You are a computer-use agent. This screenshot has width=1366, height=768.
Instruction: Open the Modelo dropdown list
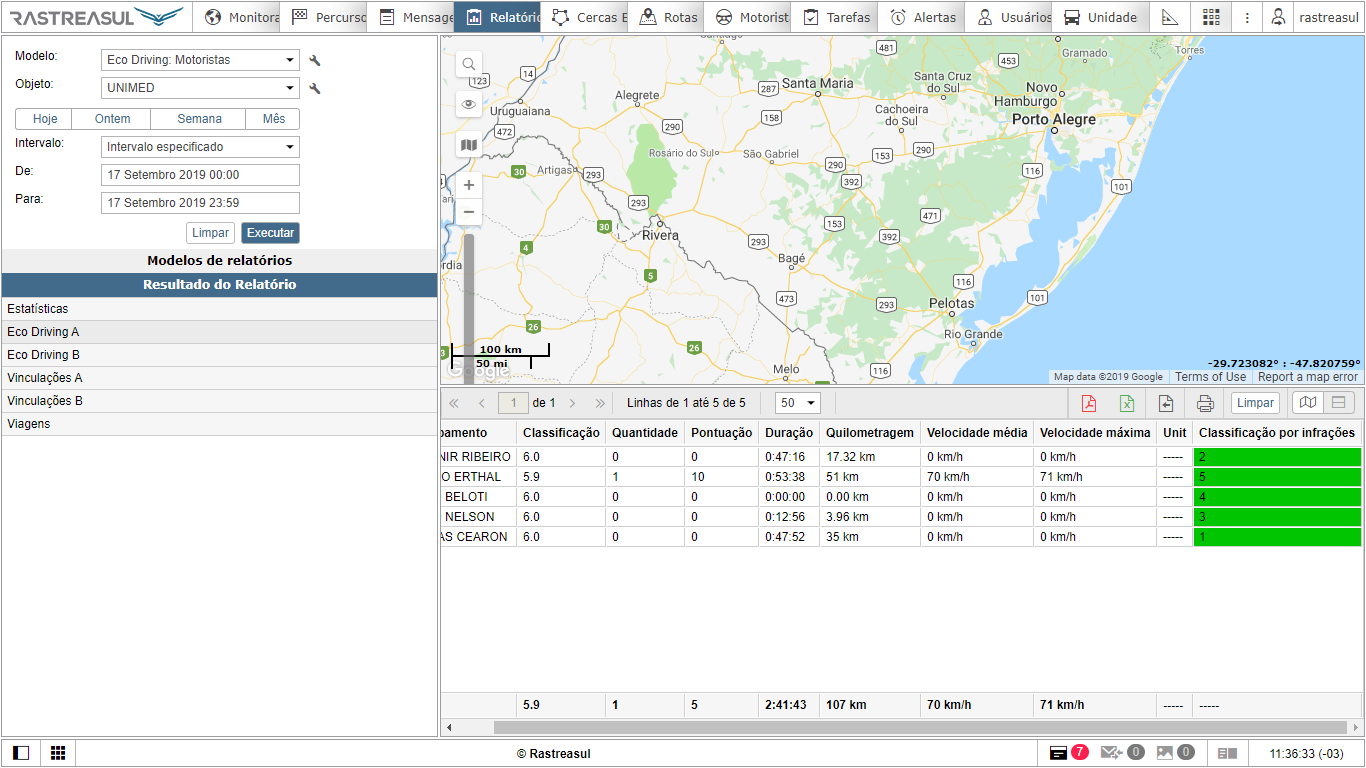(x=200, y=60)
